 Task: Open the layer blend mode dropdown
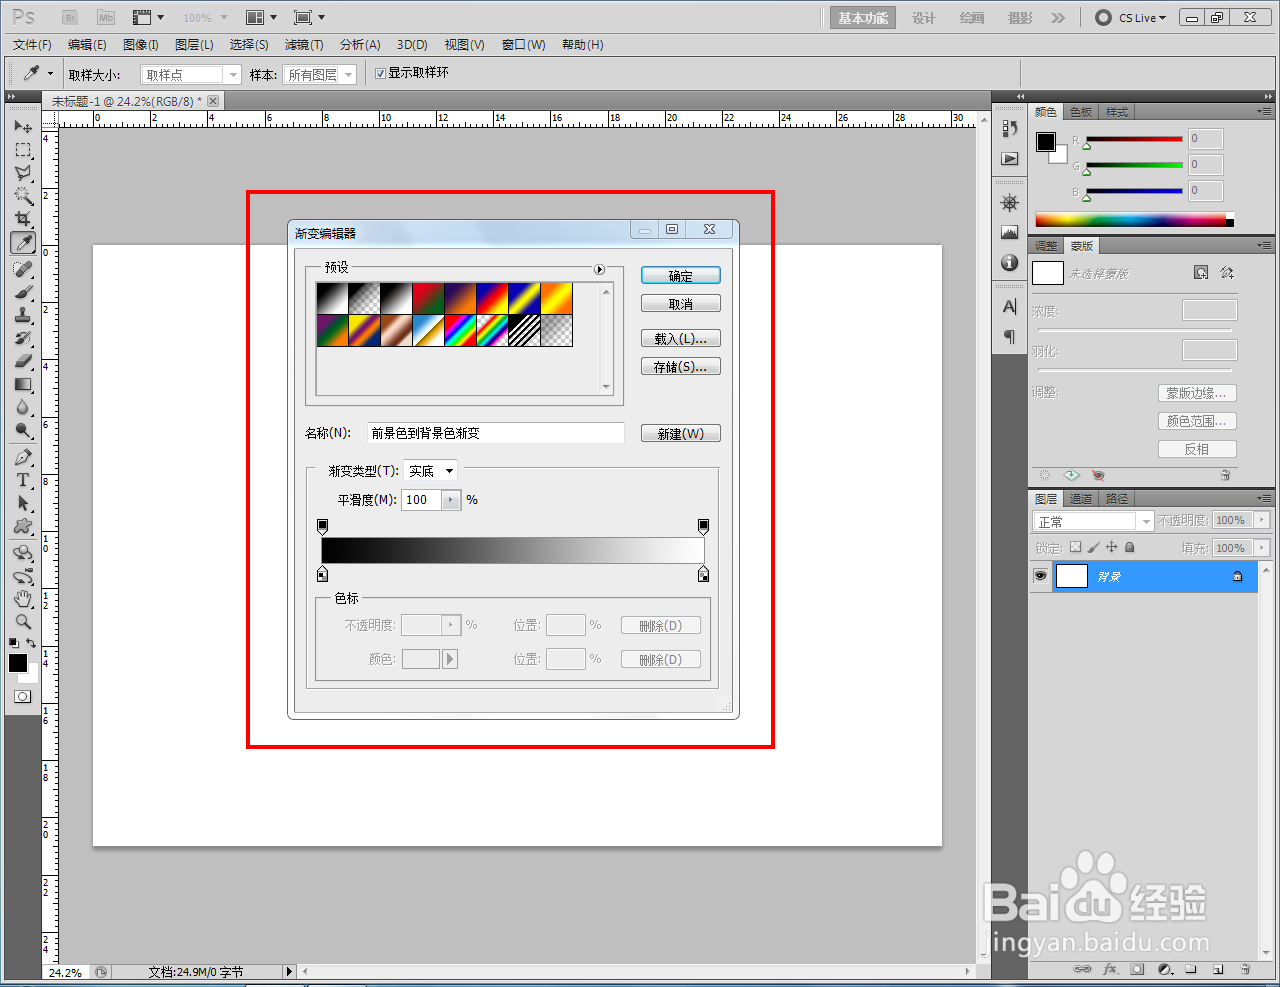click(1093, 521)
